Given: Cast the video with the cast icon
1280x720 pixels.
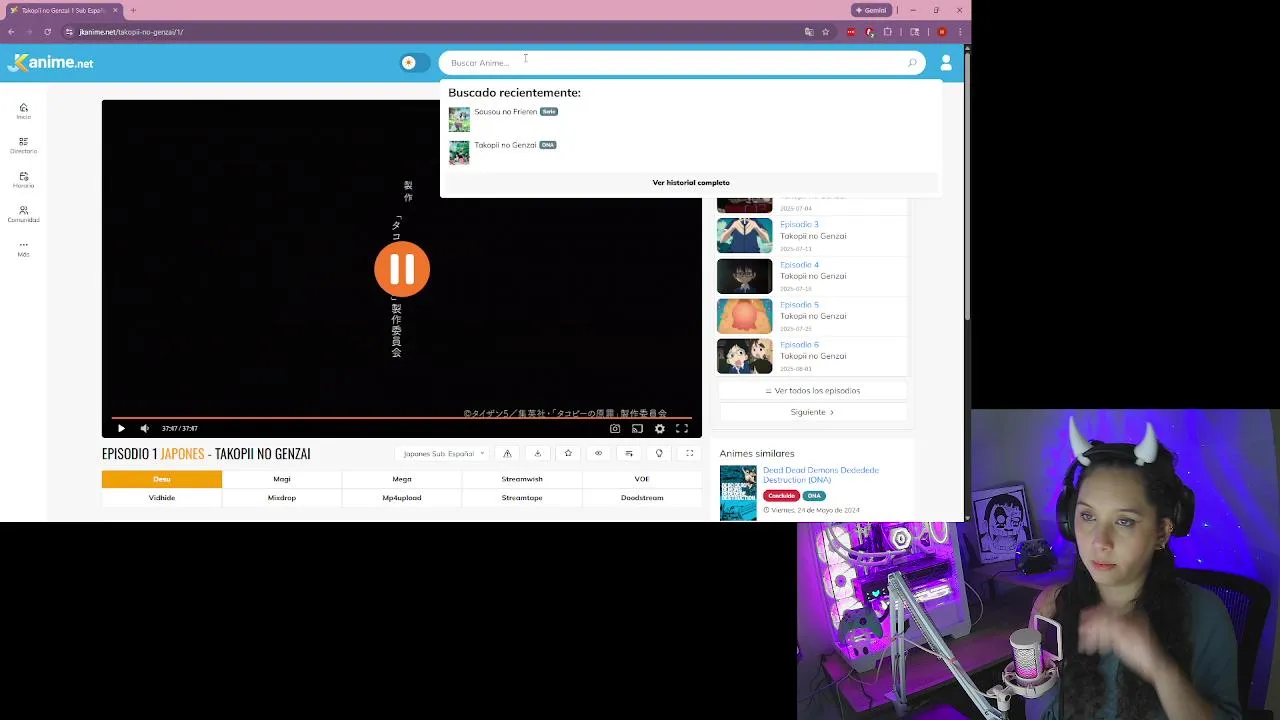Looking at the screenshot, I should coord(637,428).
